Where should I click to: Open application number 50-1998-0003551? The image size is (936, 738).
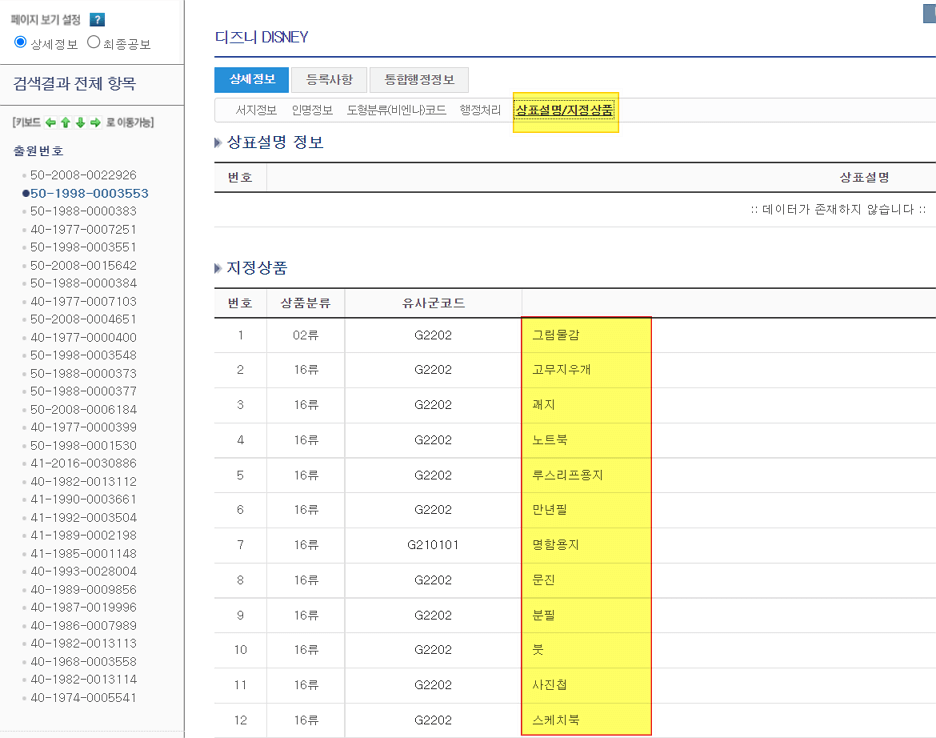(x=83, y=247)
